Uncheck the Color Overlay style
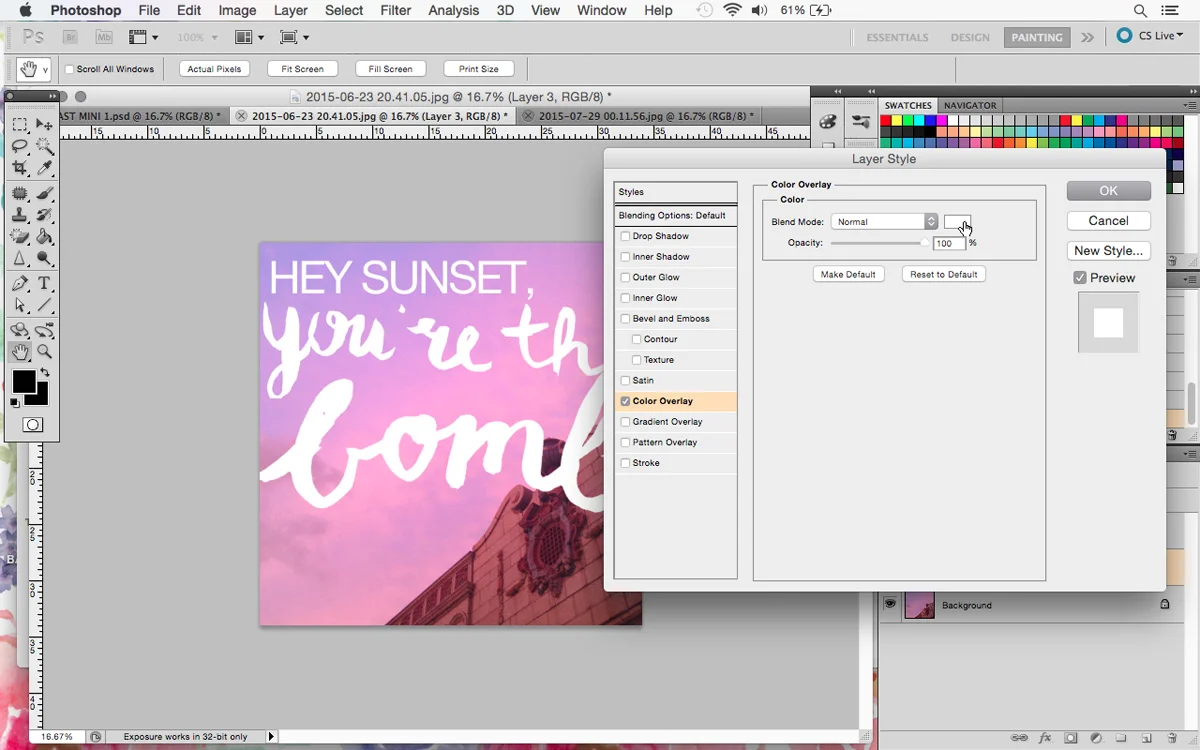This screenshot has height=750, width=1200. (625, 401)
